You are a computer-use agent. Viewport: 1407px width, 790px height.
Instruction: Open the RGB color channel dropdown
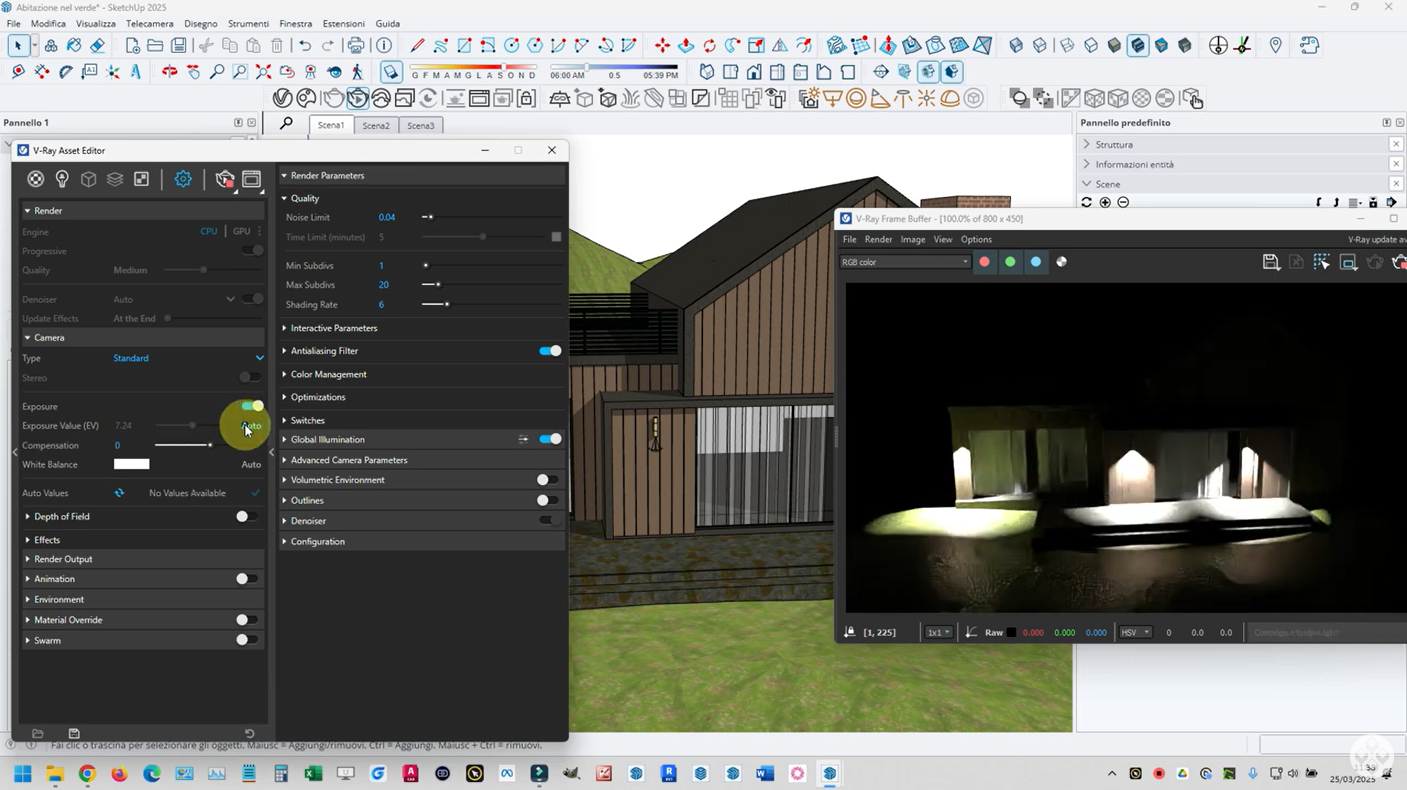point(905,262)
